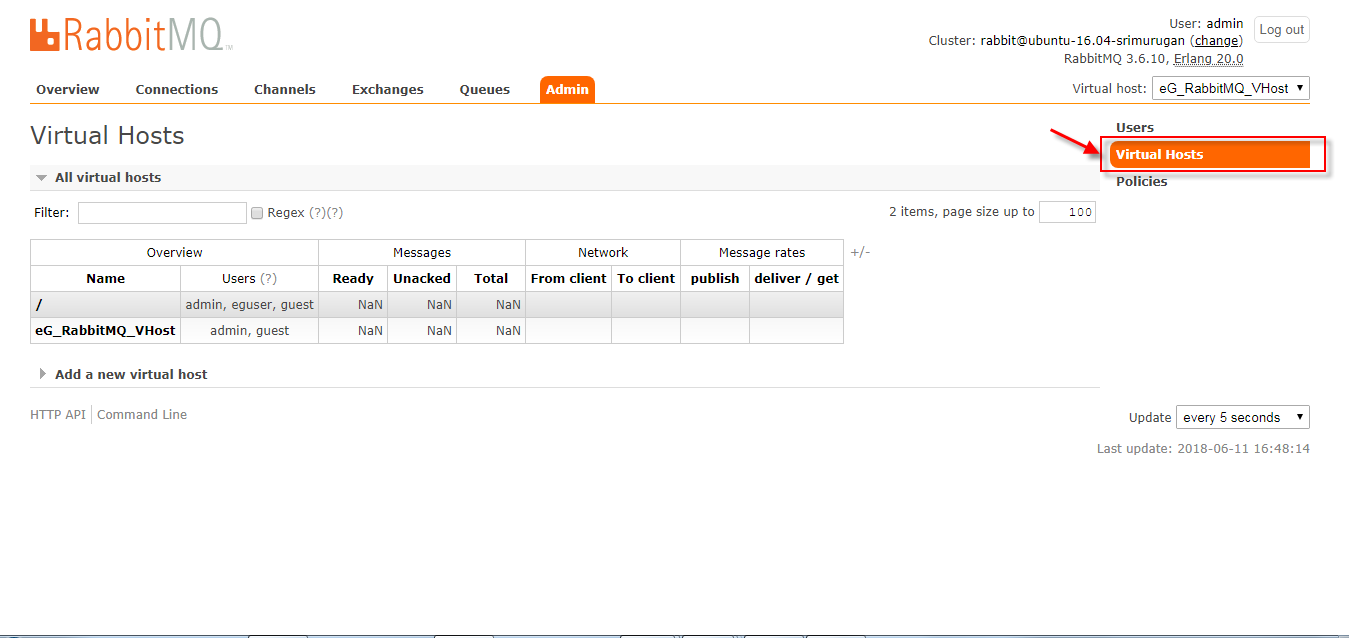Open the eG_RabbitMQ_VHost virtual host row link
Screen dimensions: 1349x638
(x=105, y=330)
